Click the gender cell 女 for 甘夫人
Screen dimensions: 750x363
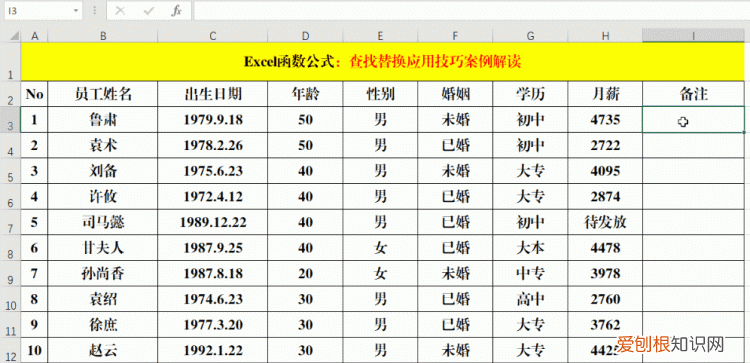tap(380, 248)
